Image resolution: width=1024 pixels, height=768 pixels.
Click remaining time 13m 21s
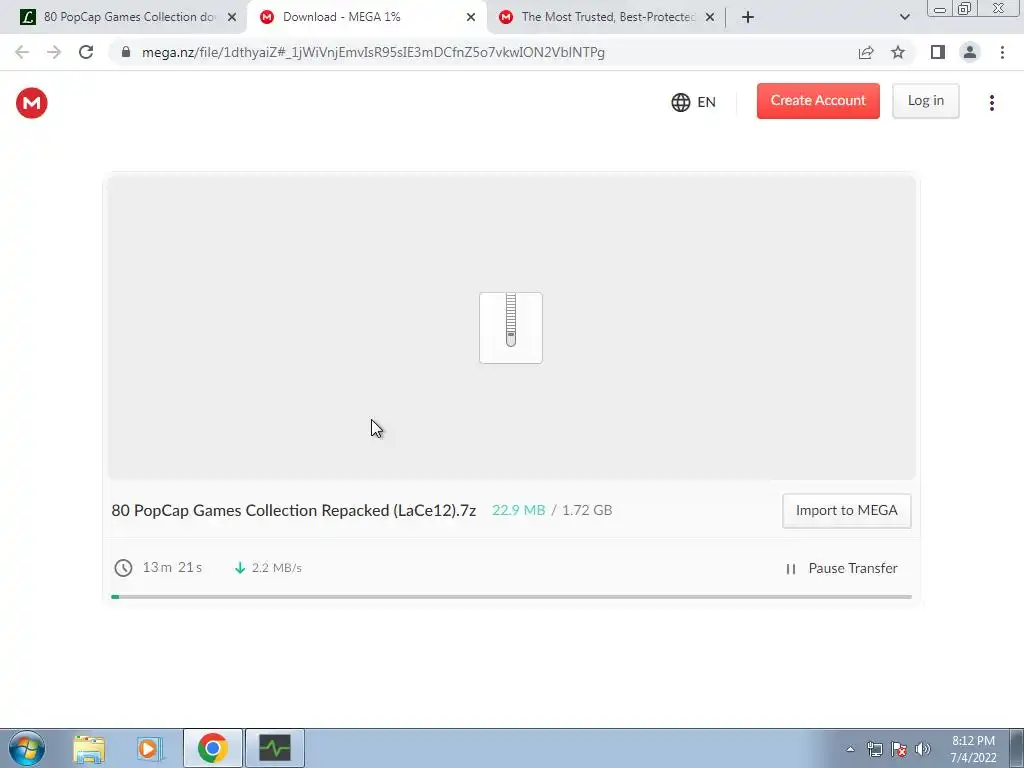point(172,568)
